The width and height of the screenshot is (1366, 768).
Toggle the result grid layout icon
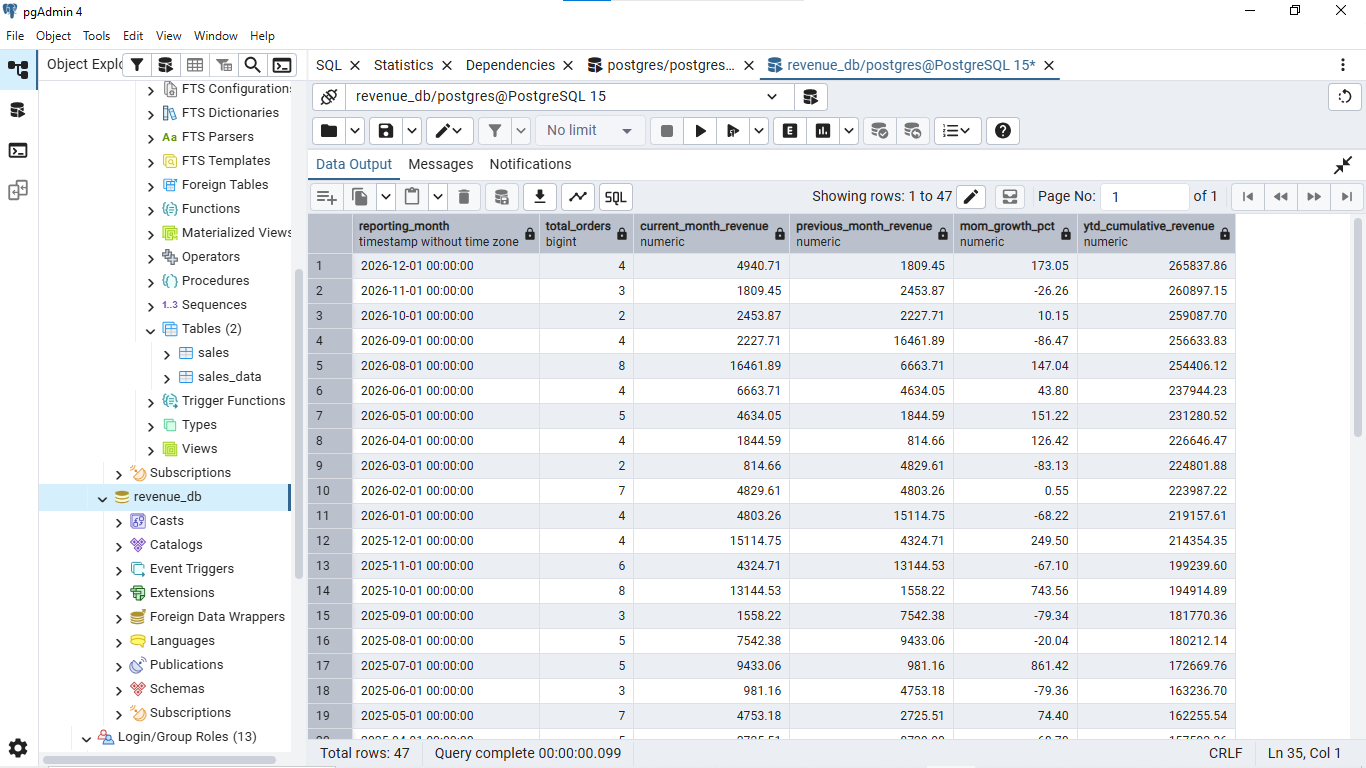[x=1010, y=197]
